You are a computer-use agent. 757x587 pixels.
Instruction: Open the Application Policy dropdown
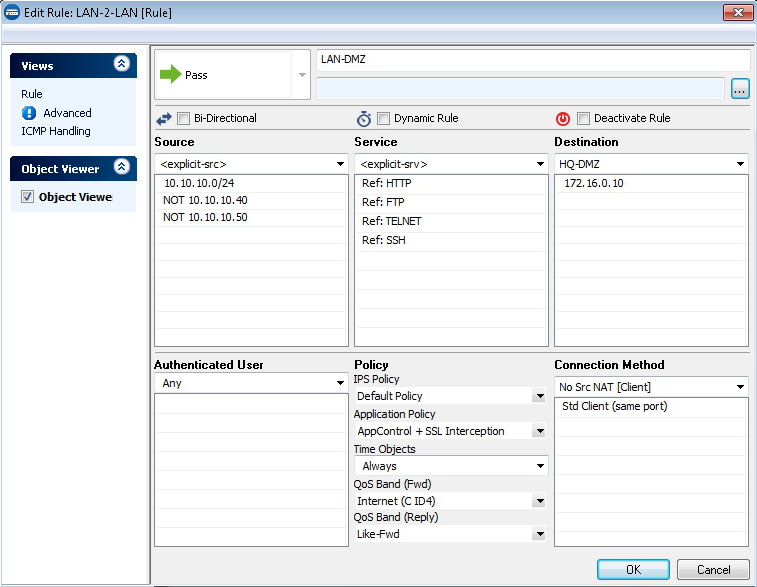point(540,431)
